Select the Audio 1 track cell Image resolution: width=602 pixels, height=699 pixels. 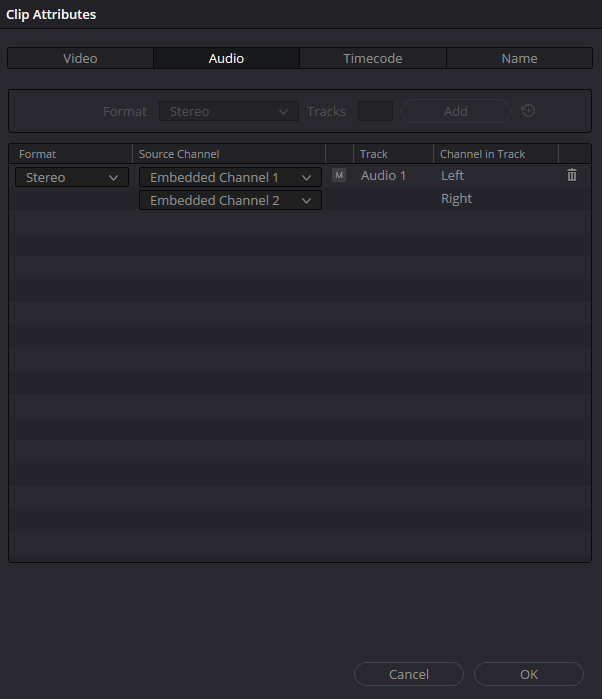[x=383, y=176]
